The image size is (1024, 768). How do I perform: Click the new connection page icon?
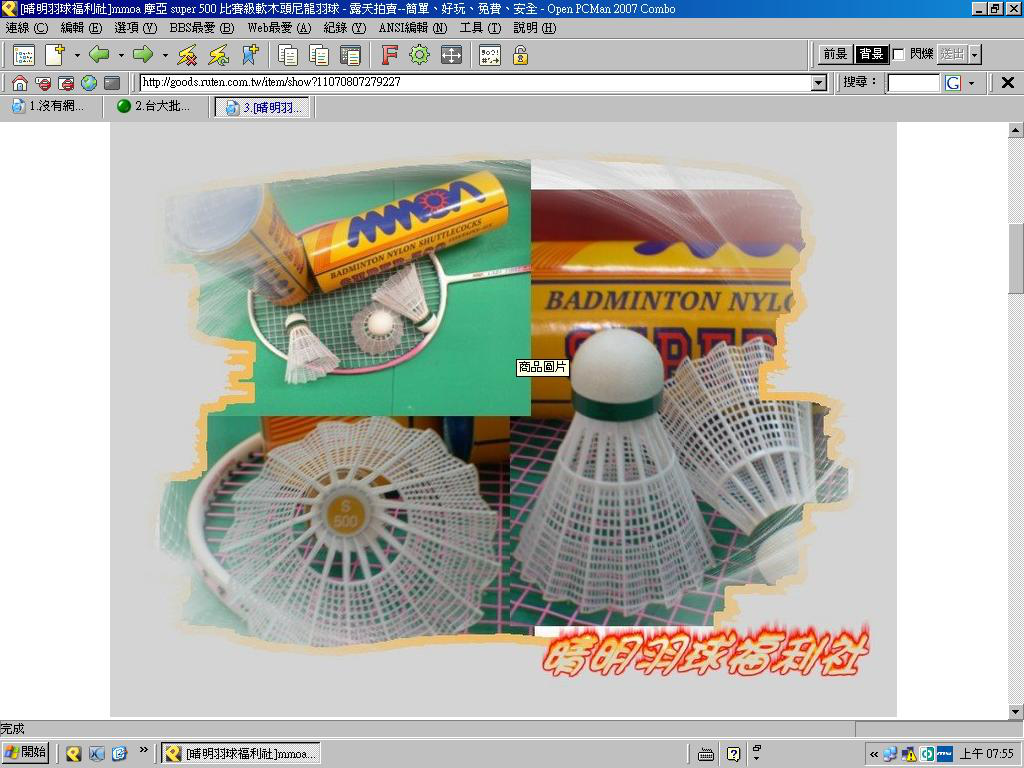55,56
